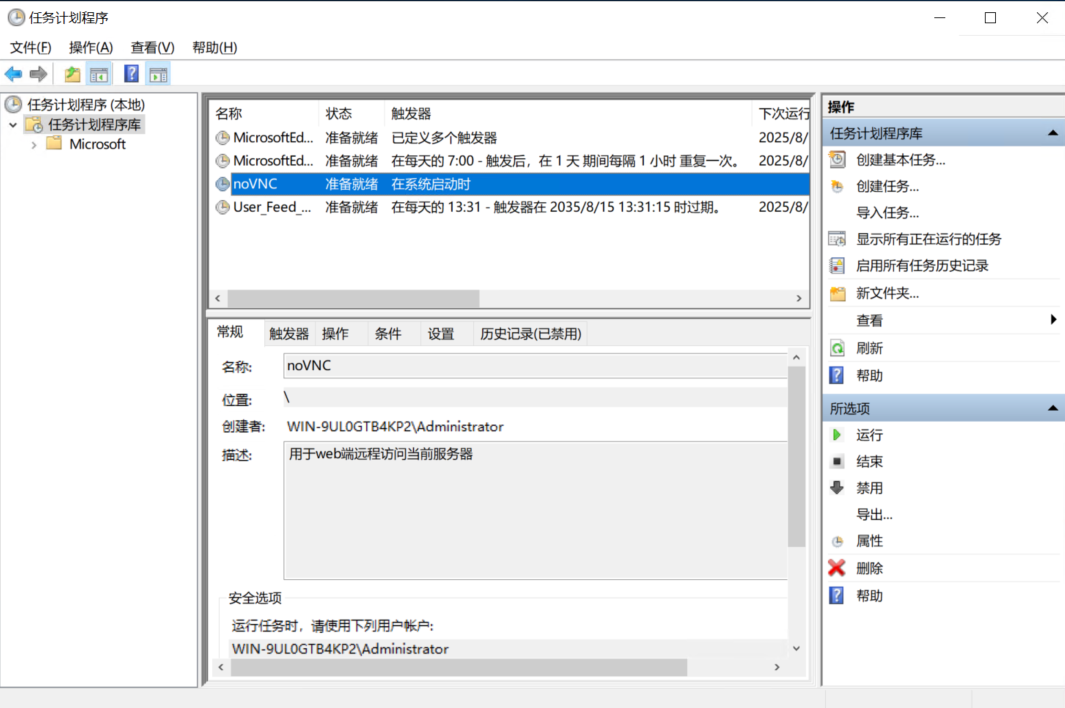The height and width of the screenshot is (708, 1065).
Task: Click the 启用所有任务历史记录 action text
Action: pyautogui.click(x=922, y=266)
